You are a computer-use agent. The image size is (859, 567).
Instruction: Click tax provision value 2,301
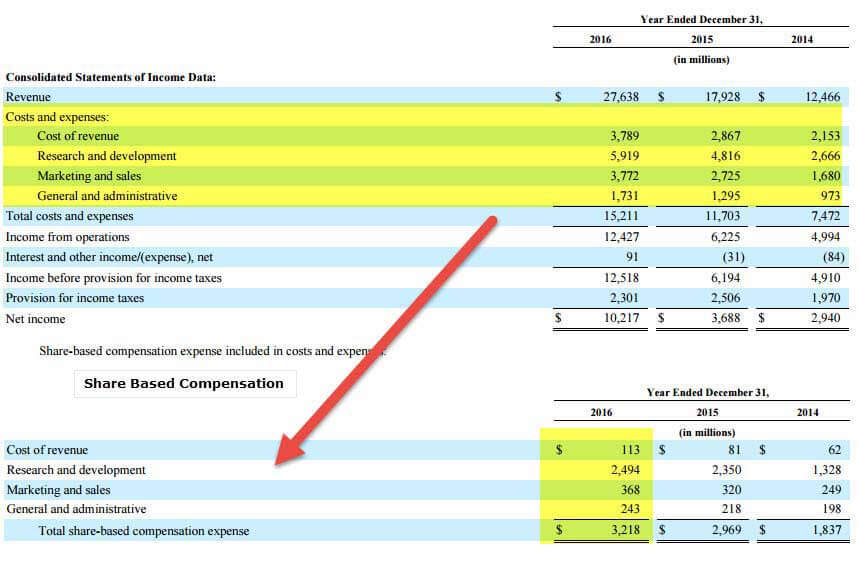(625, 298)
